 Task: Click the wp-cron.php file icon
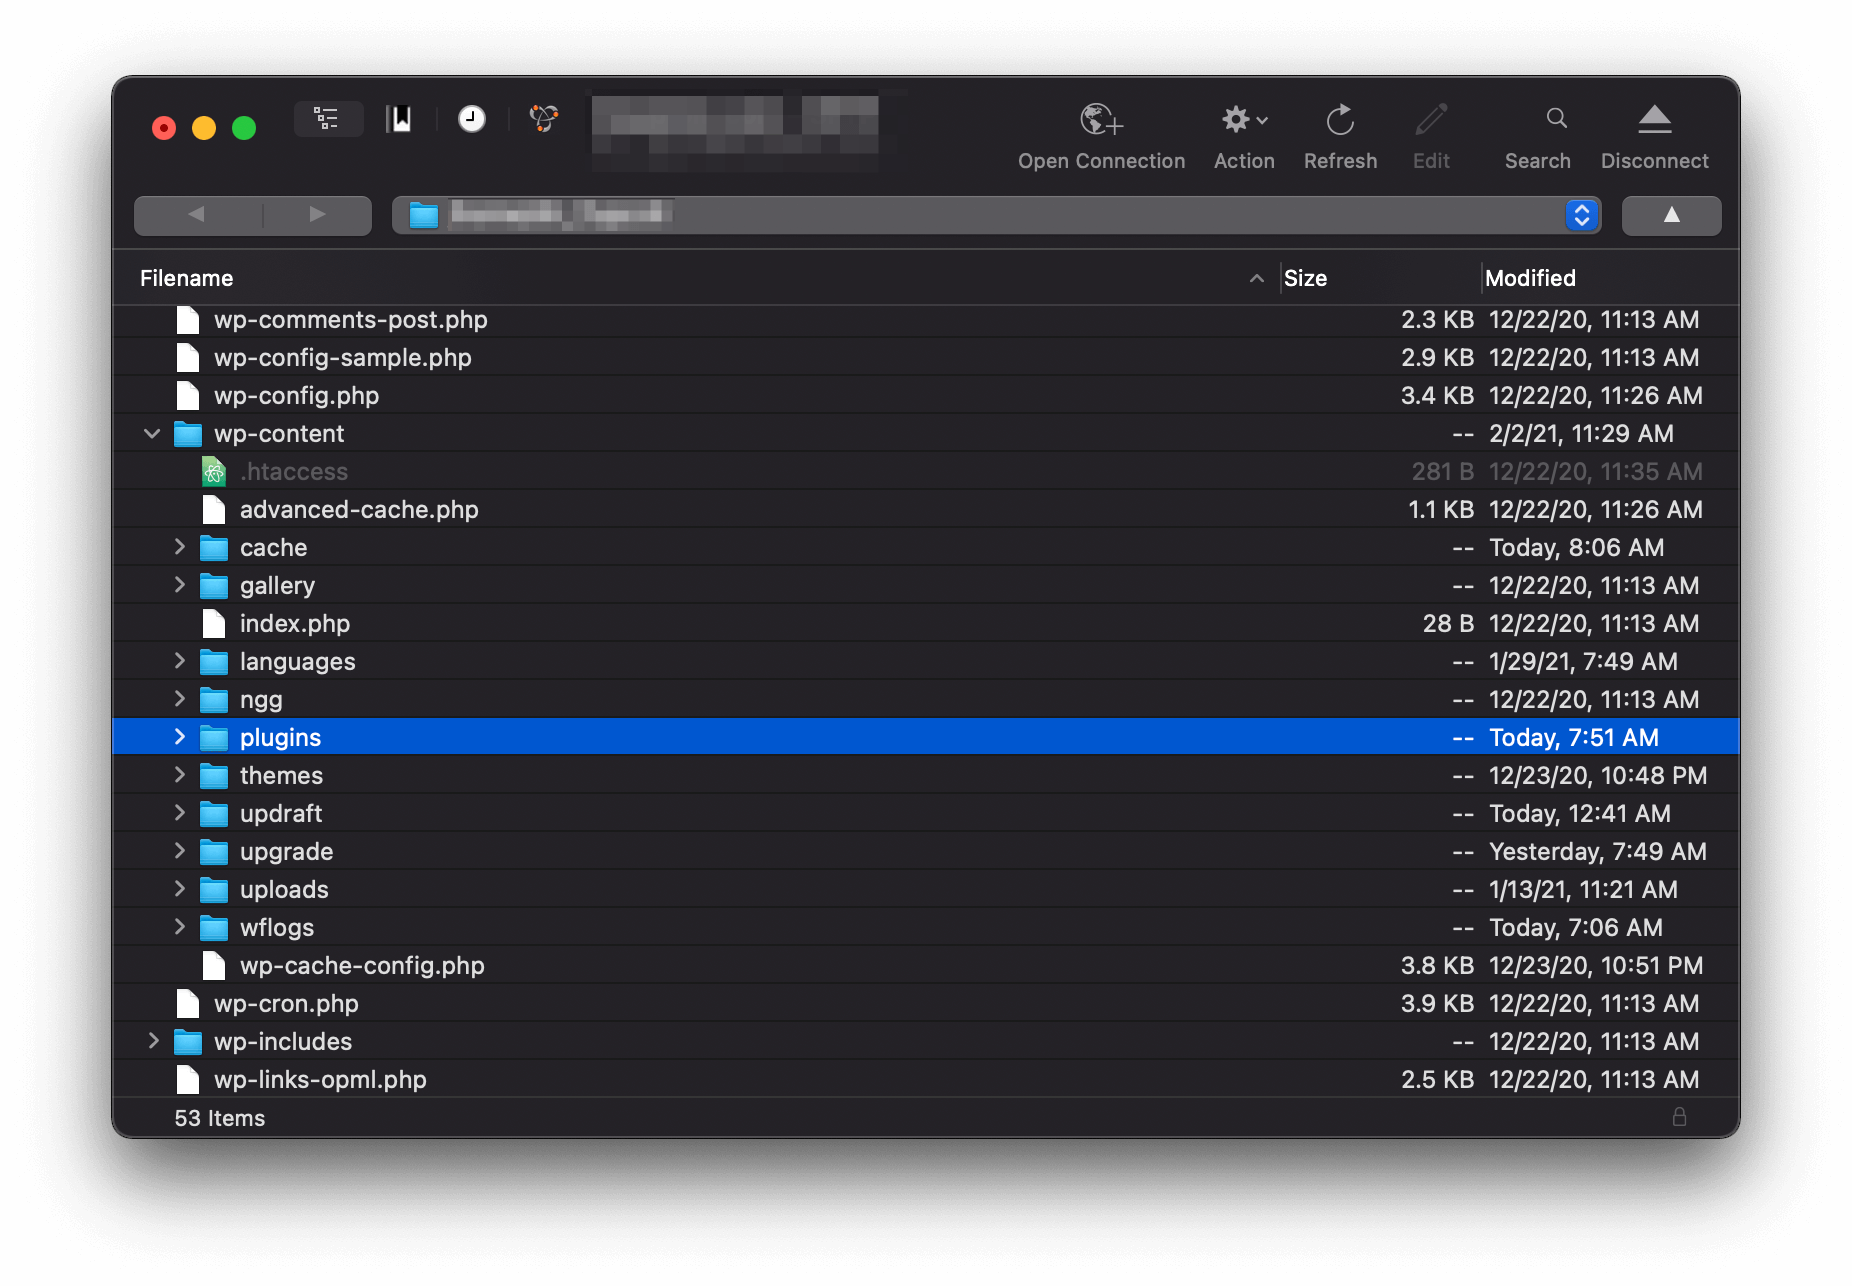(188, 1003)
